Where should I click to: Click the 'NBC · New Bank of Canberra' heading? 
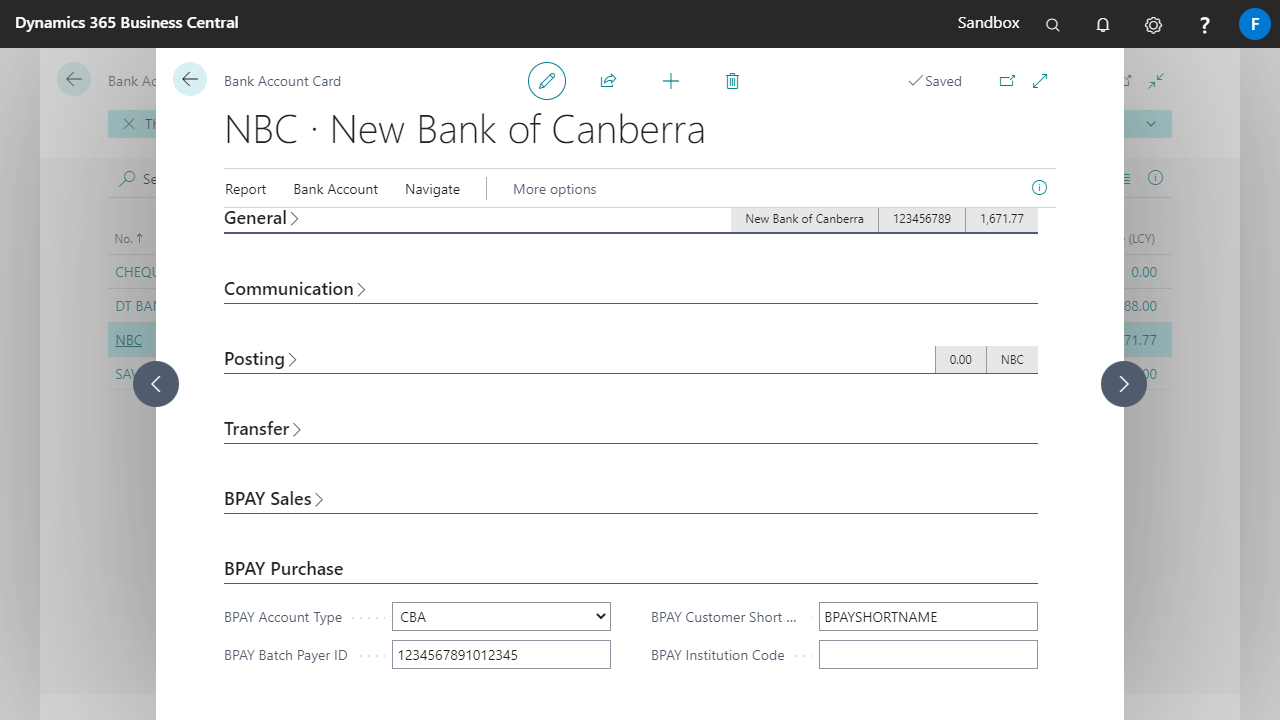(x=465, y=130)
